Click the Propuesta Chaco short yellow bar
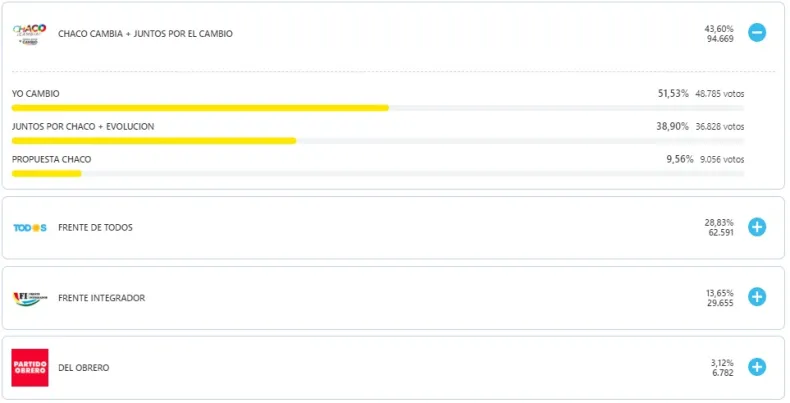790x403 pixels. [x=46, y=173]
